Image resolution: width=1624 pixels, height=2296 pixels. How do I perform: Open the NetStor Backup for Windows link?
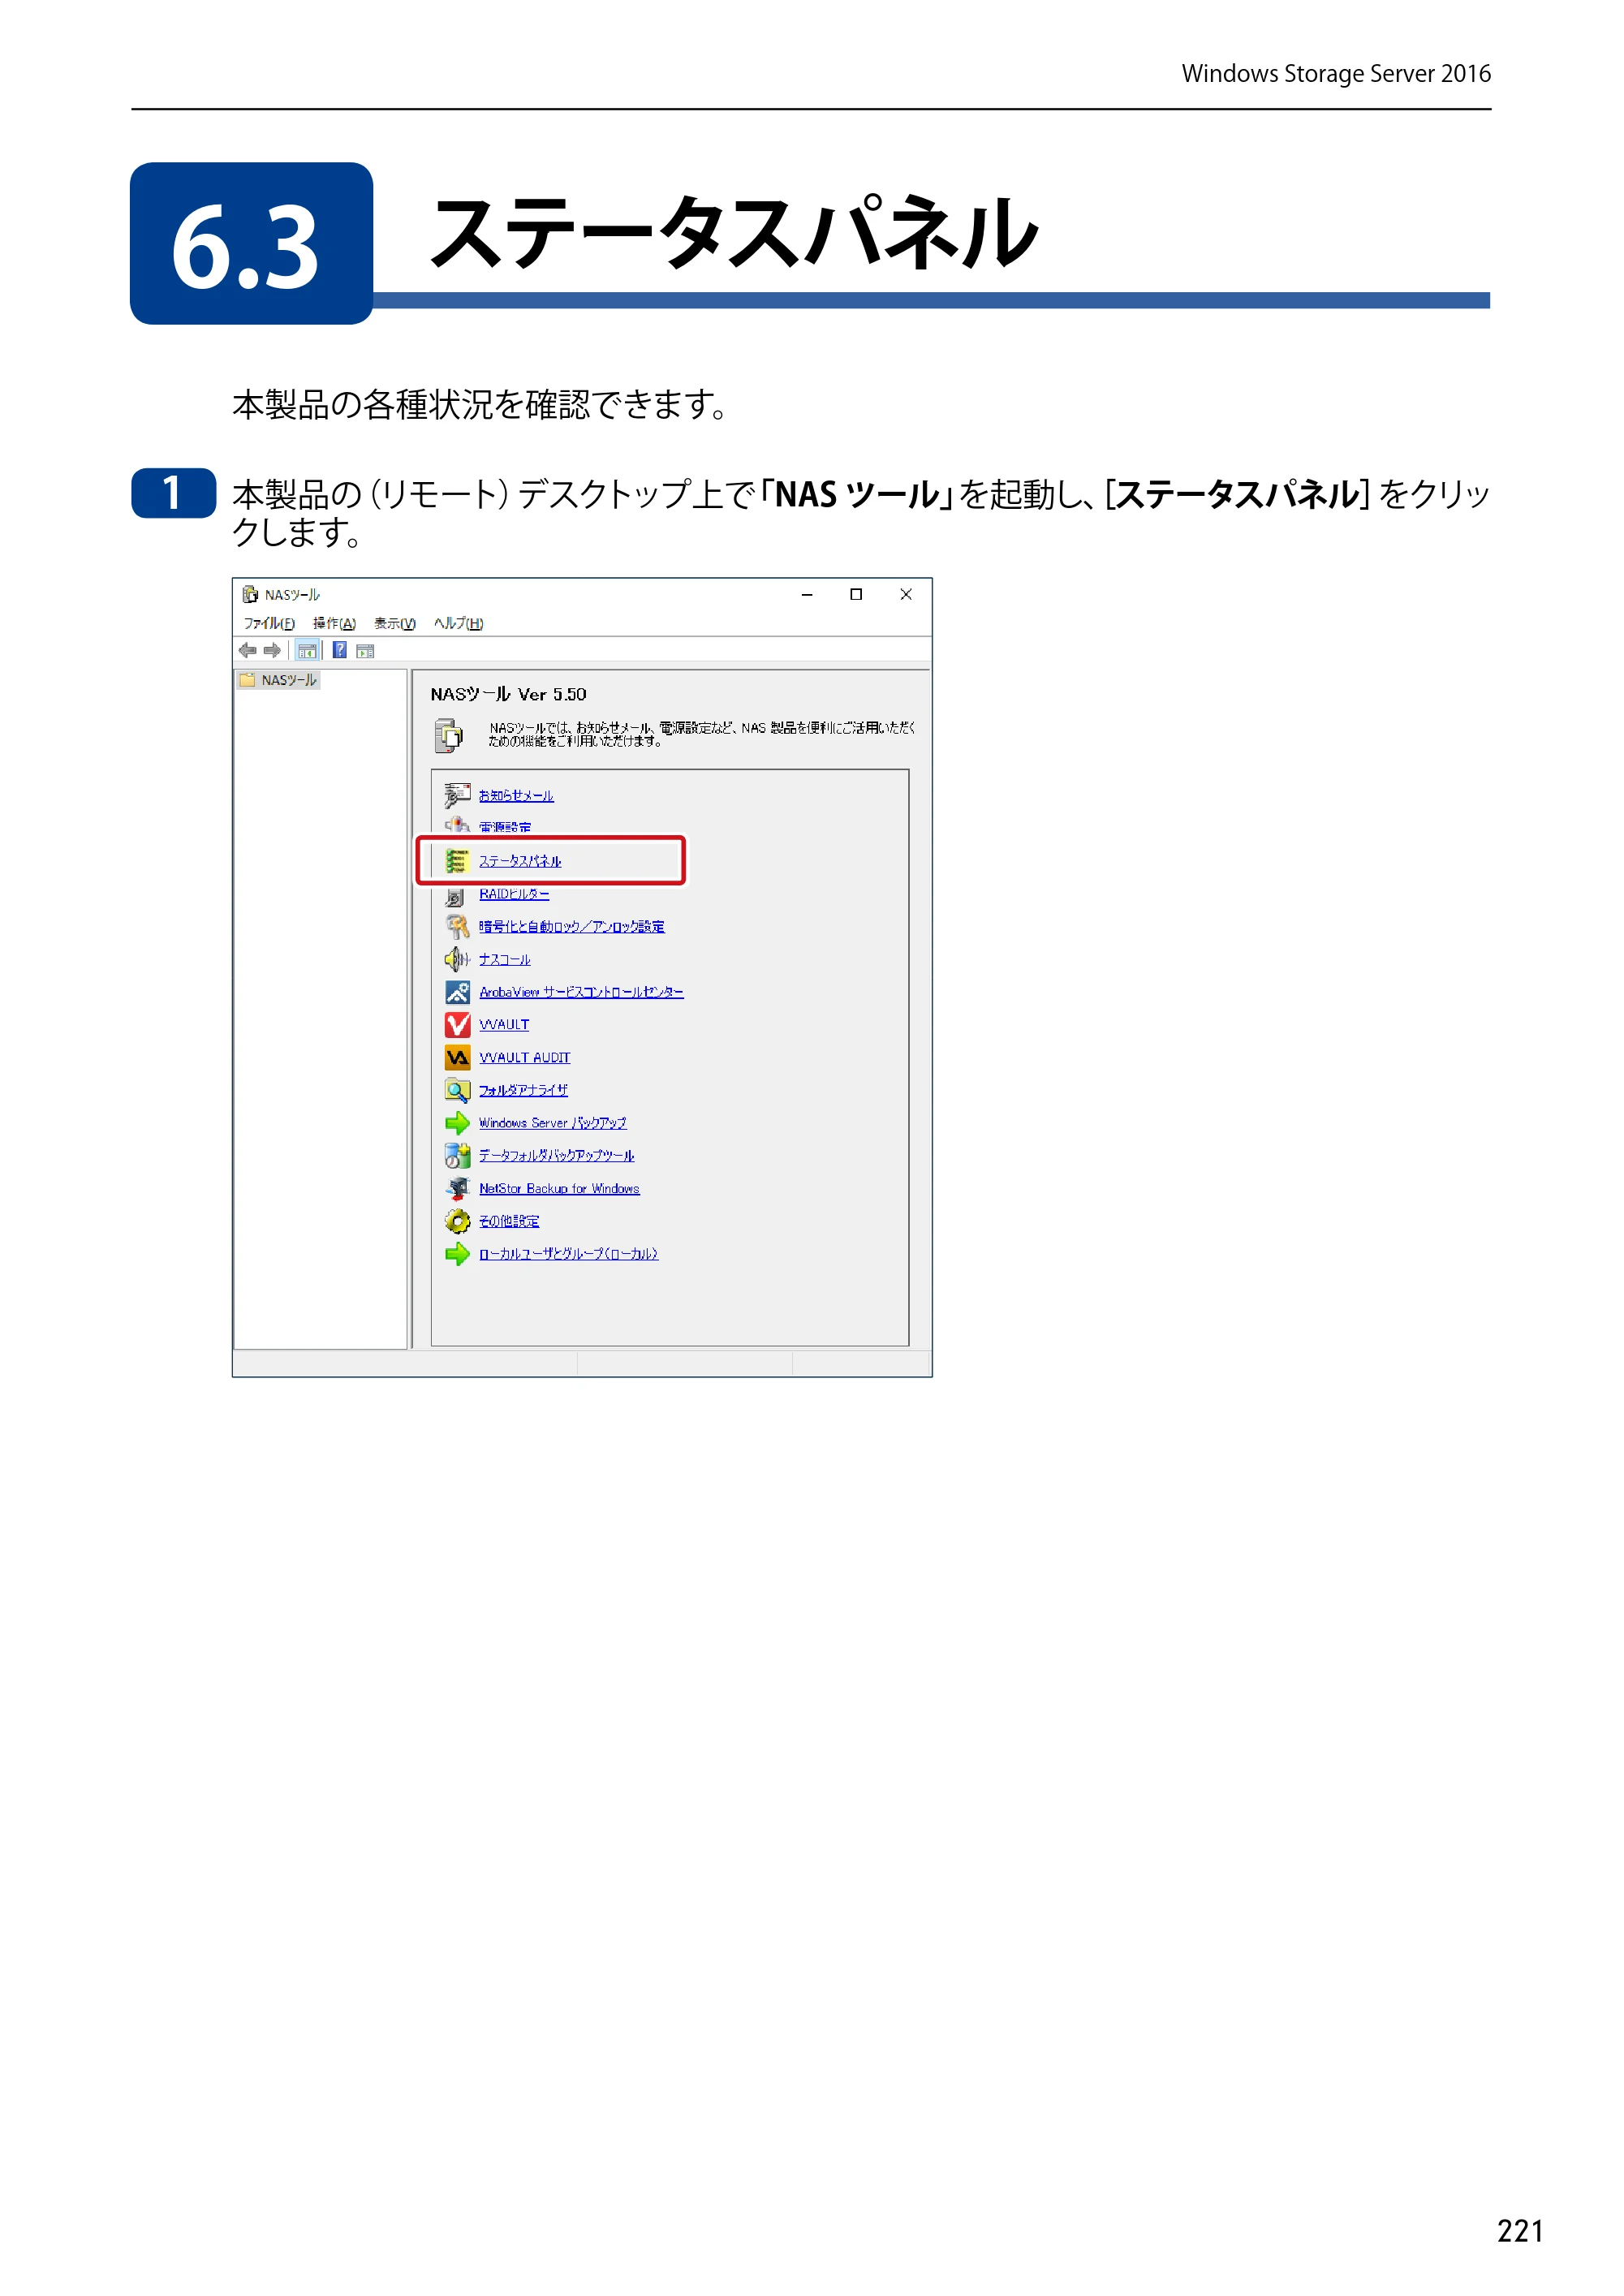559,1189
